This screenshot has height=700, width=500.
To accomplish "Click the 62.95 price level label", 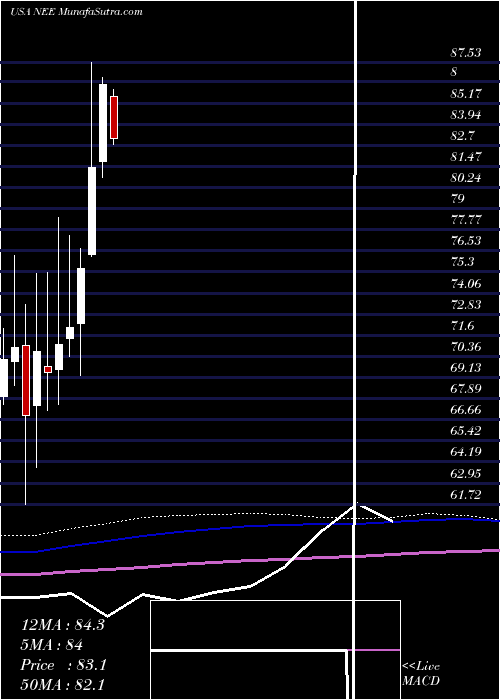I will (466, 473).
